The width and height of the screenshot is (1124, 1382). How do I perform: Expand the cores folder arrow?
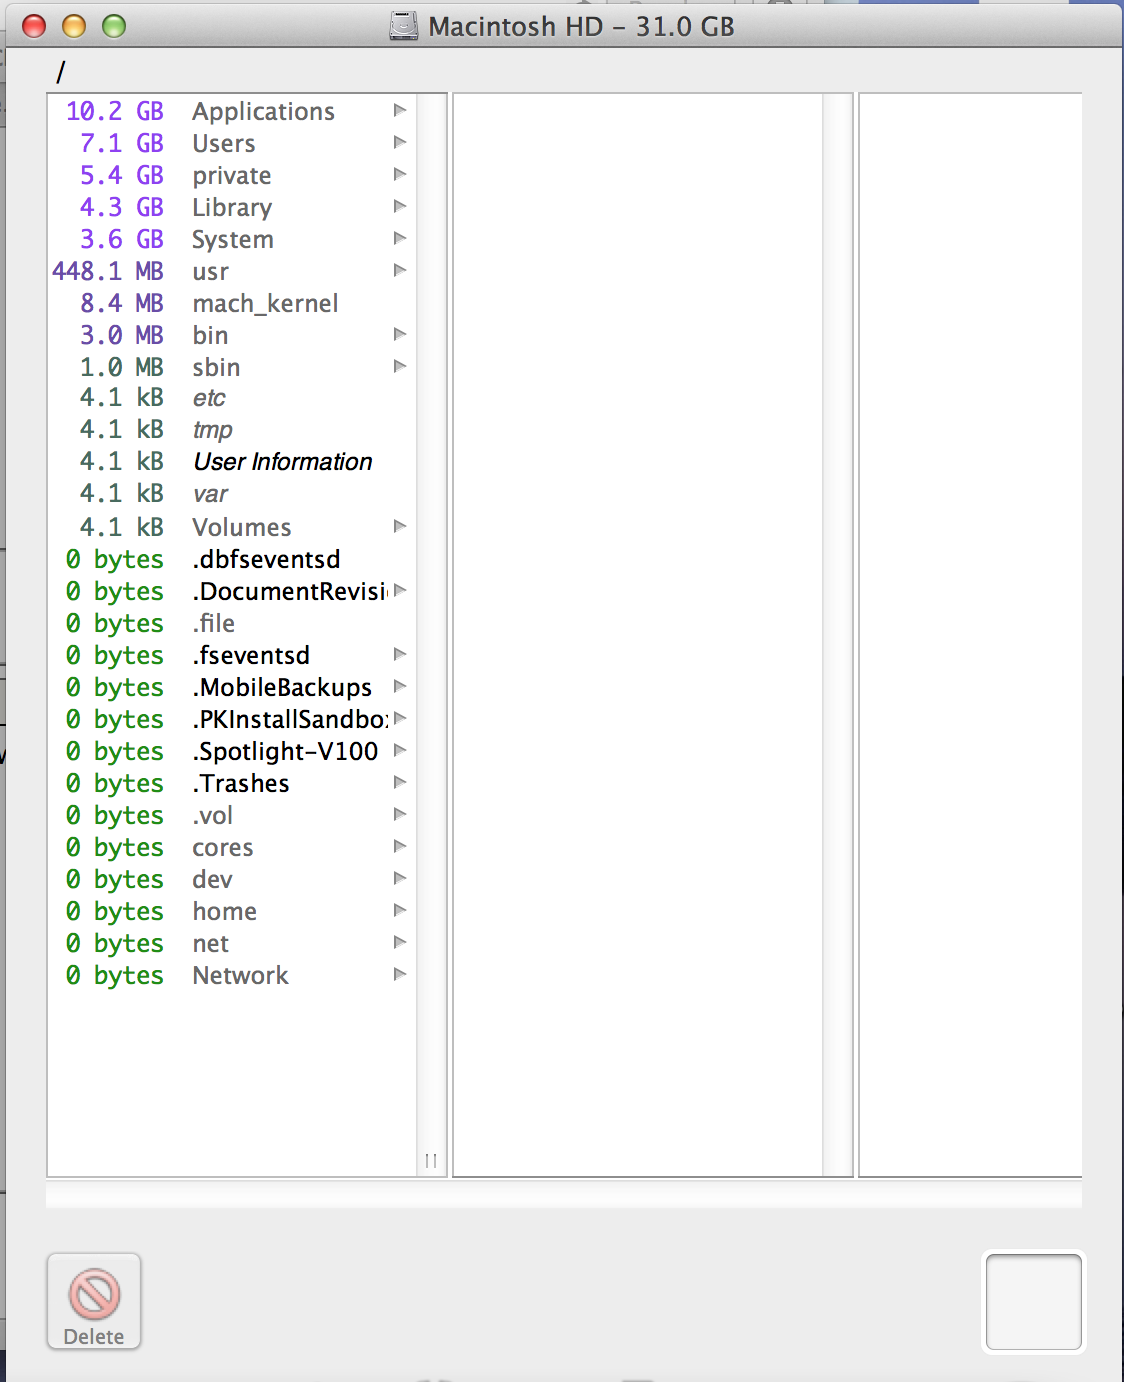tap(400, 846)
